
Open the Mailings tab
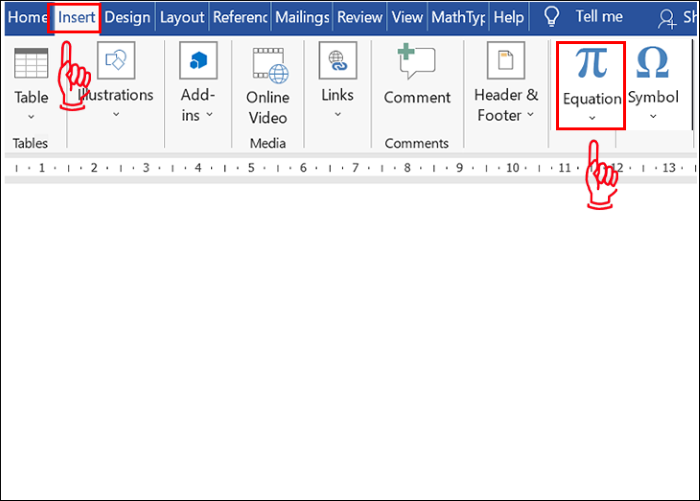point(301,17)
